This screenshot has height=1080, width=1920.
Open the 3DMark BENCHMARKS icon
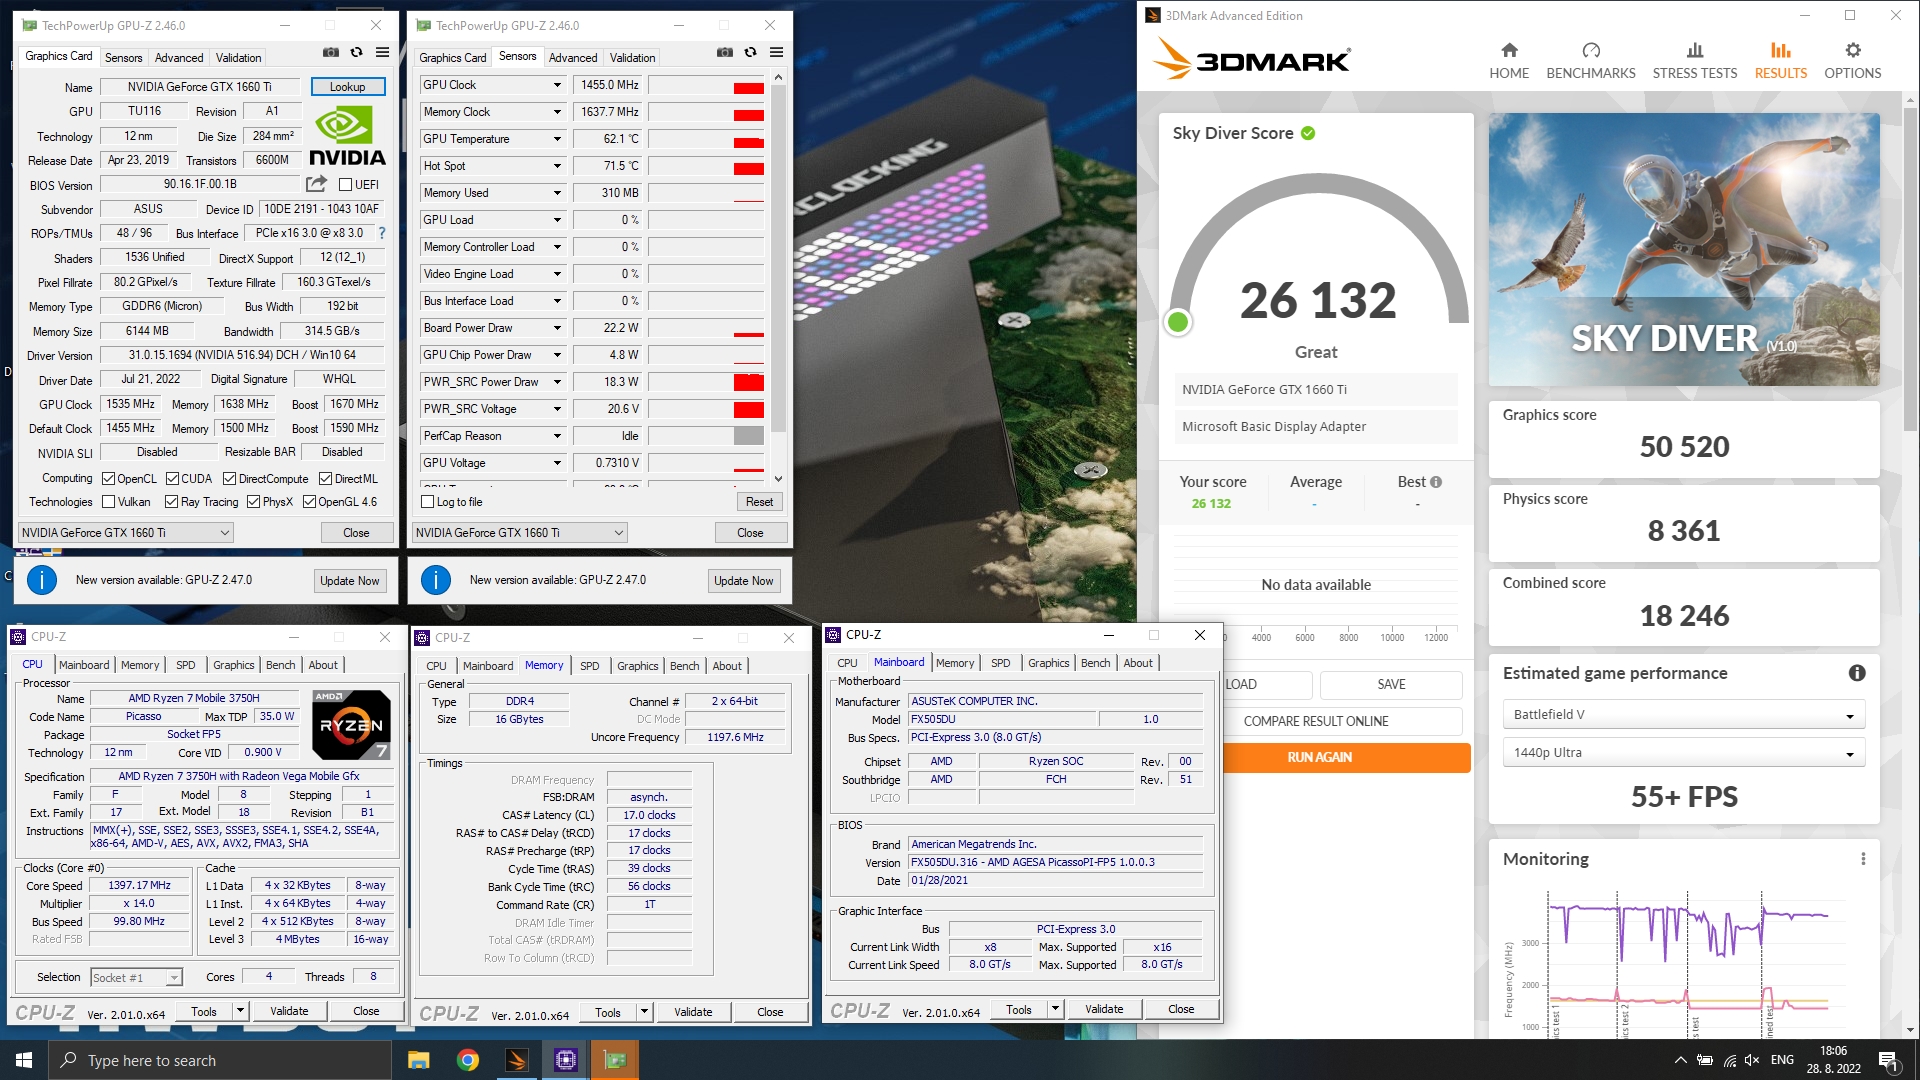[1591, 50]
